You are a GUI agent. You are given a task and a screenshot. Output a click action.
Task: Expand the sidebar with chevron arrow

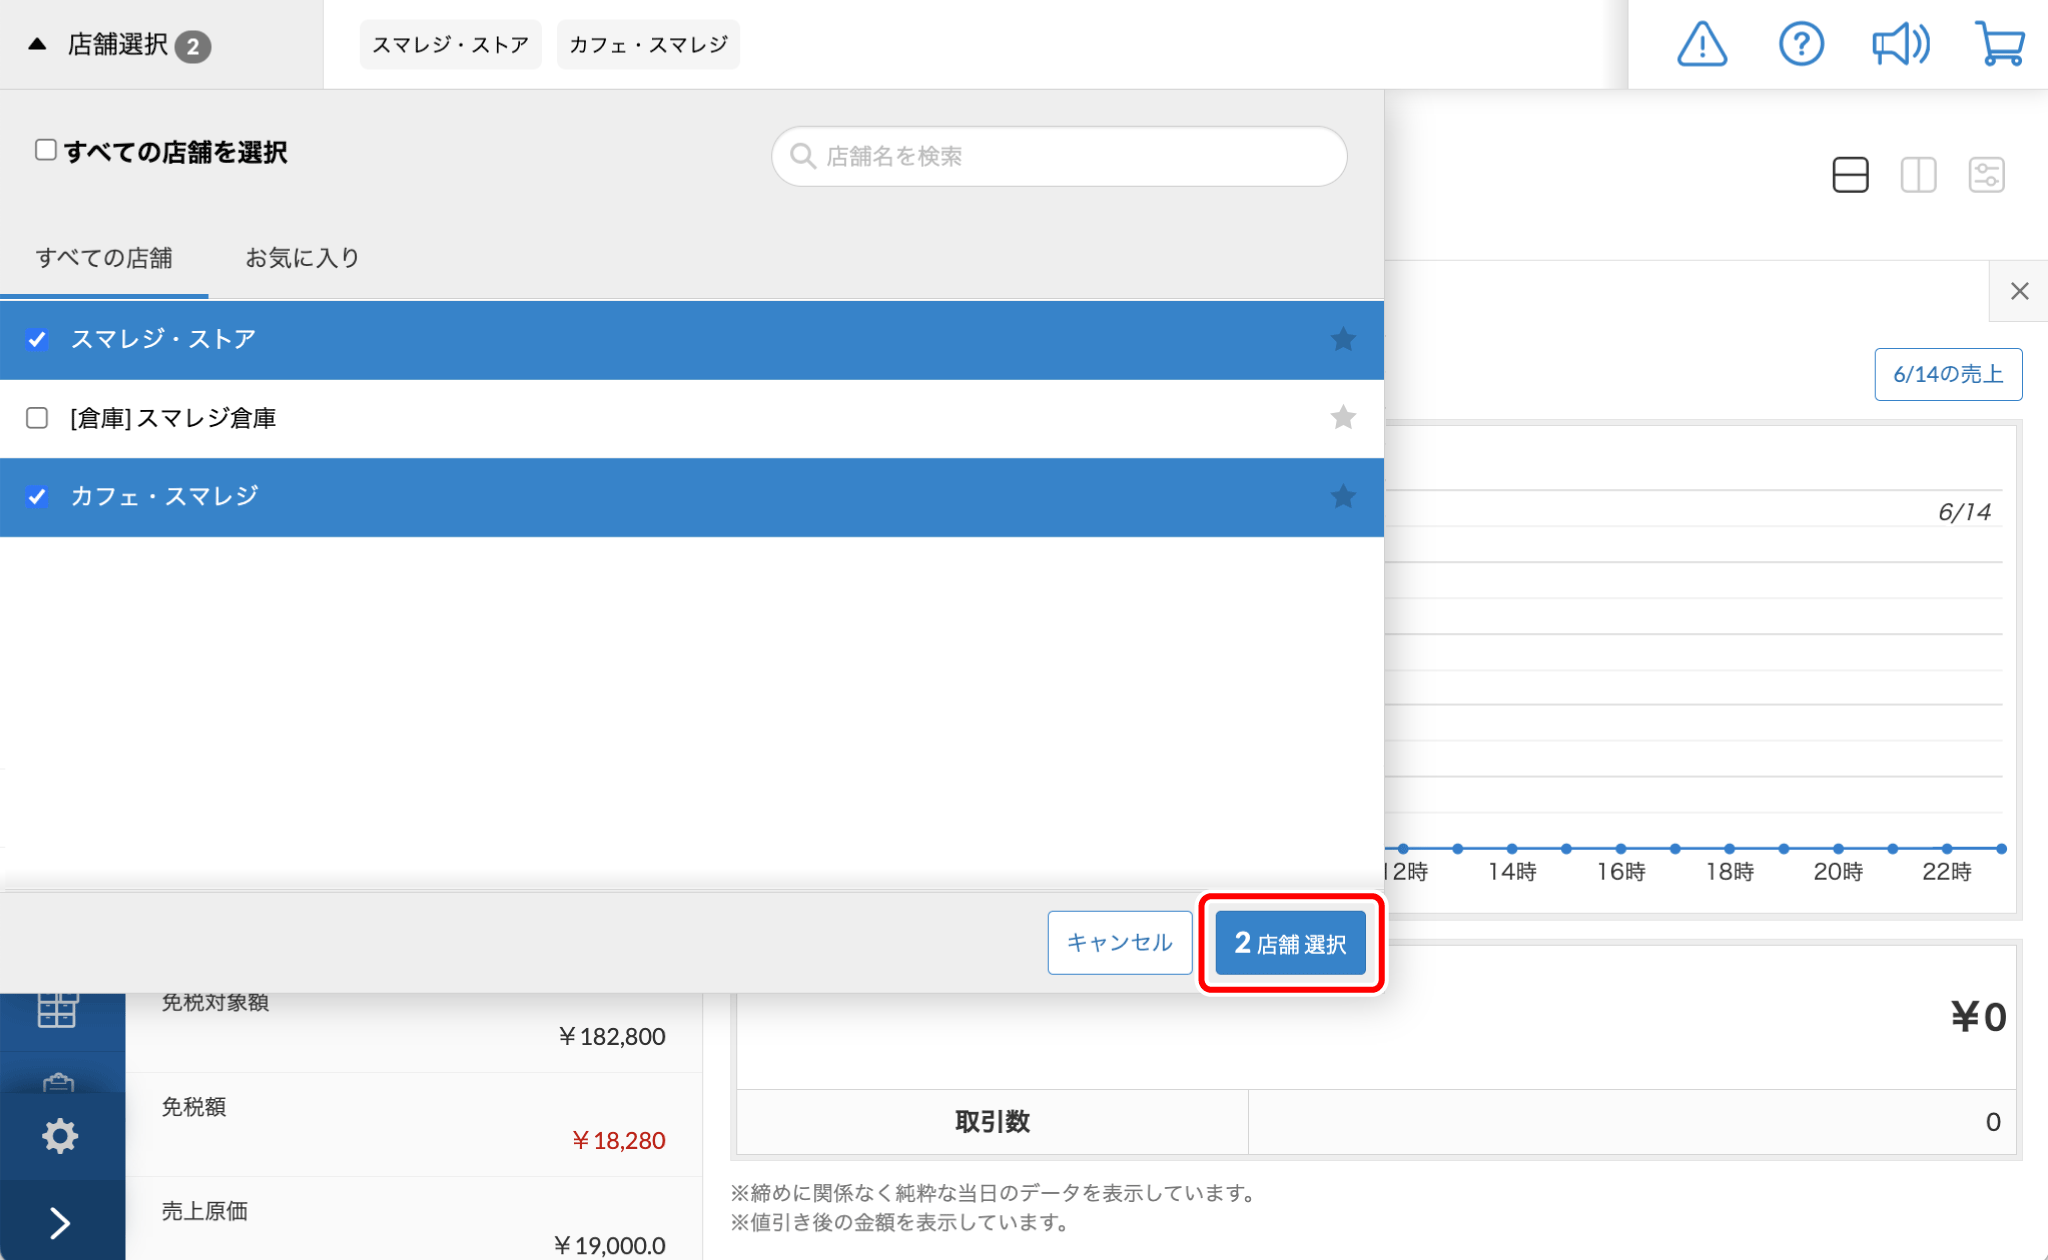(60, 1222)
